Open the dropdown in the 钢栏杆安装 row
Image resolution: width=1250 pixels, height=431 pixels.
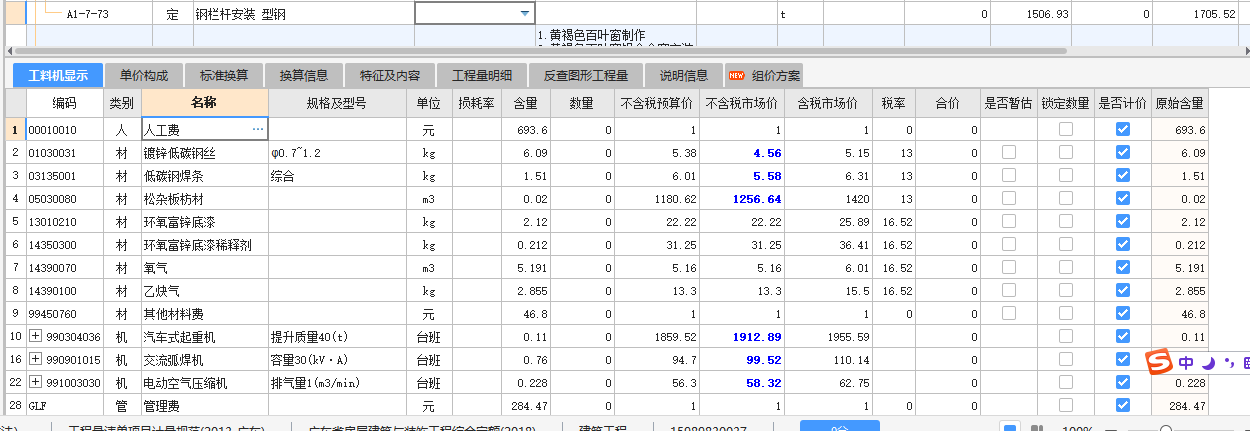[525, 14]
